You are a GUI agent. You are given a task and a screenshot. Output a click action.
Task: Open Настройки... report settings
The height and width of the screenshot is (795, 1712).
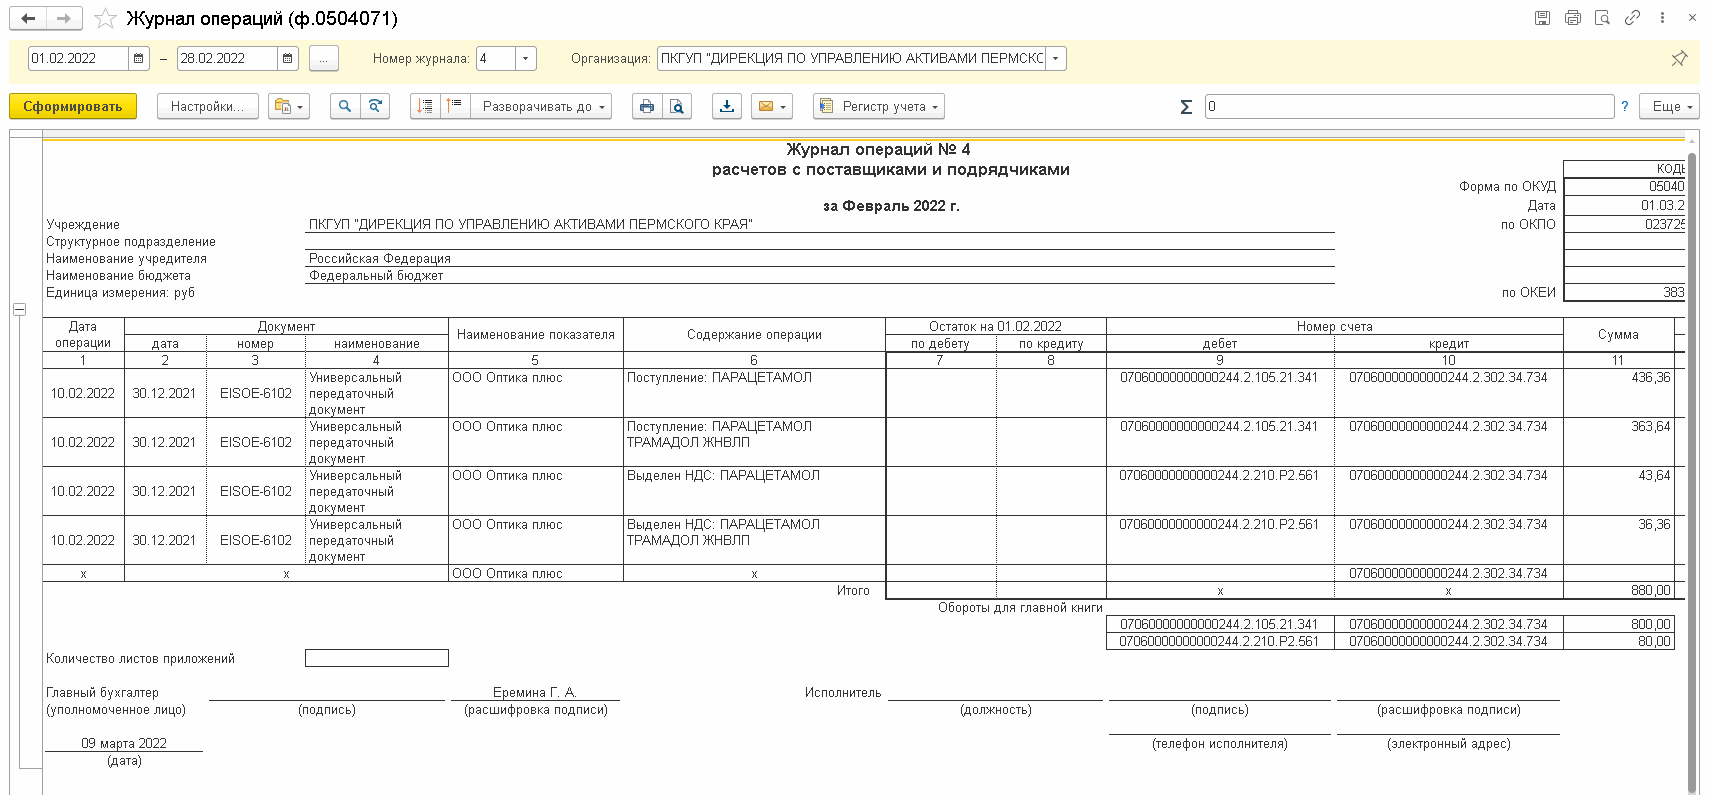207,106
